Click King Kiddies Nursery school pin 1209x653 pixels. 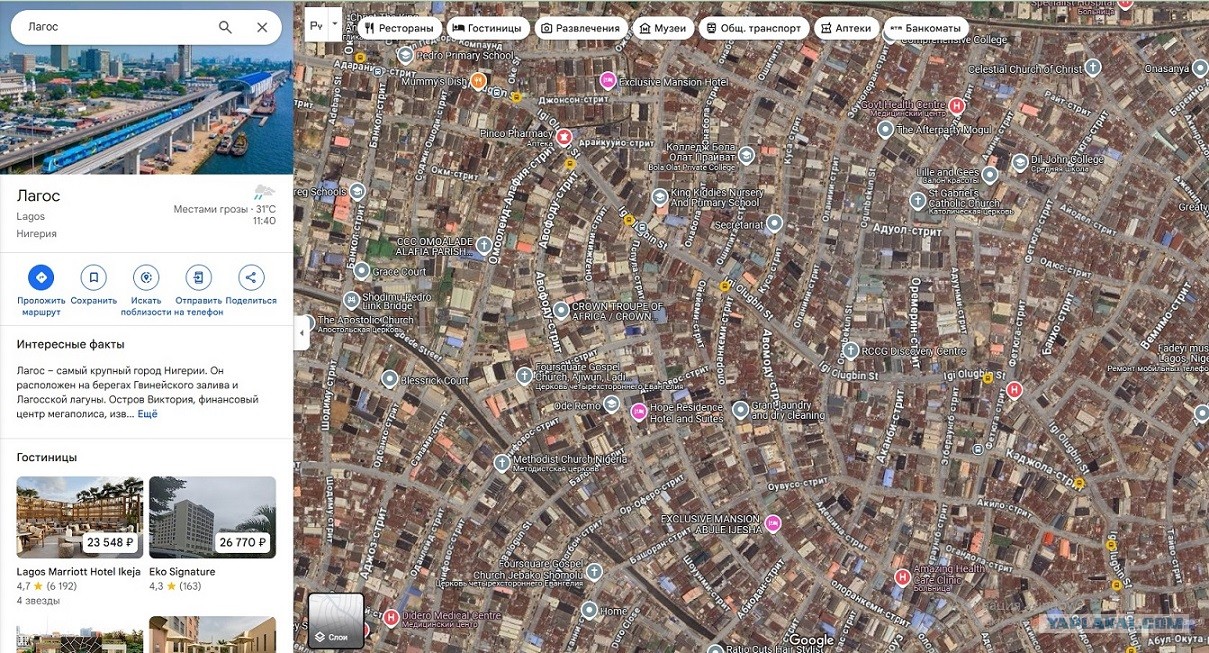point(660,197)
